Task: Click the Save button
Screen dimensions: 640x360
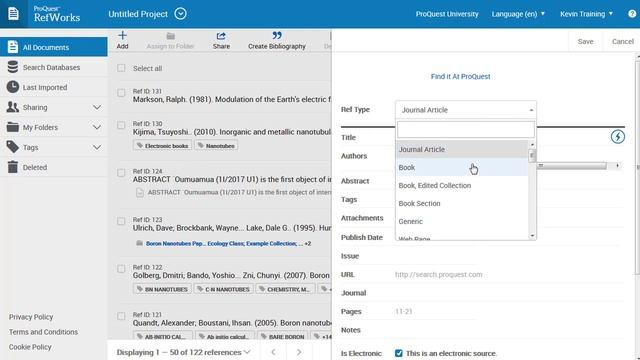Action: 585,42
